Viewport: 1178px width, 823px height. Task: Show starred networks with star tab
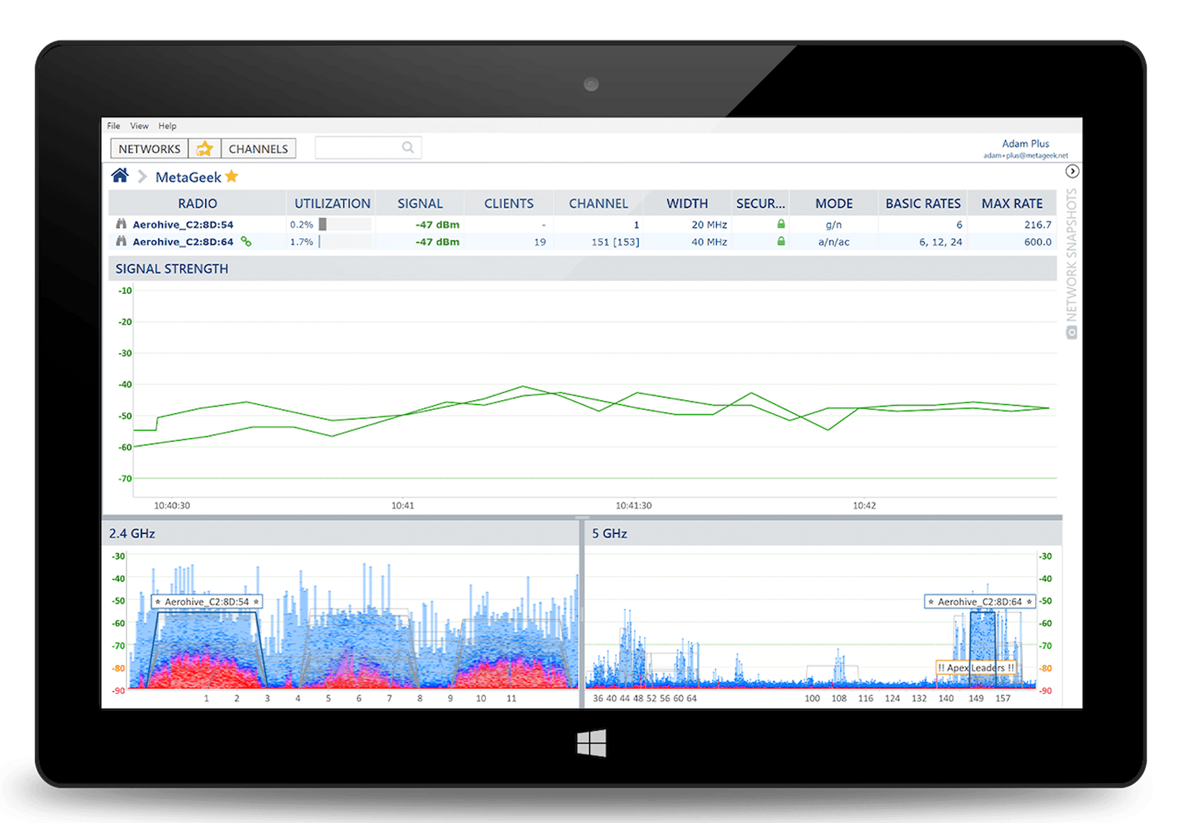coord(204,149)
